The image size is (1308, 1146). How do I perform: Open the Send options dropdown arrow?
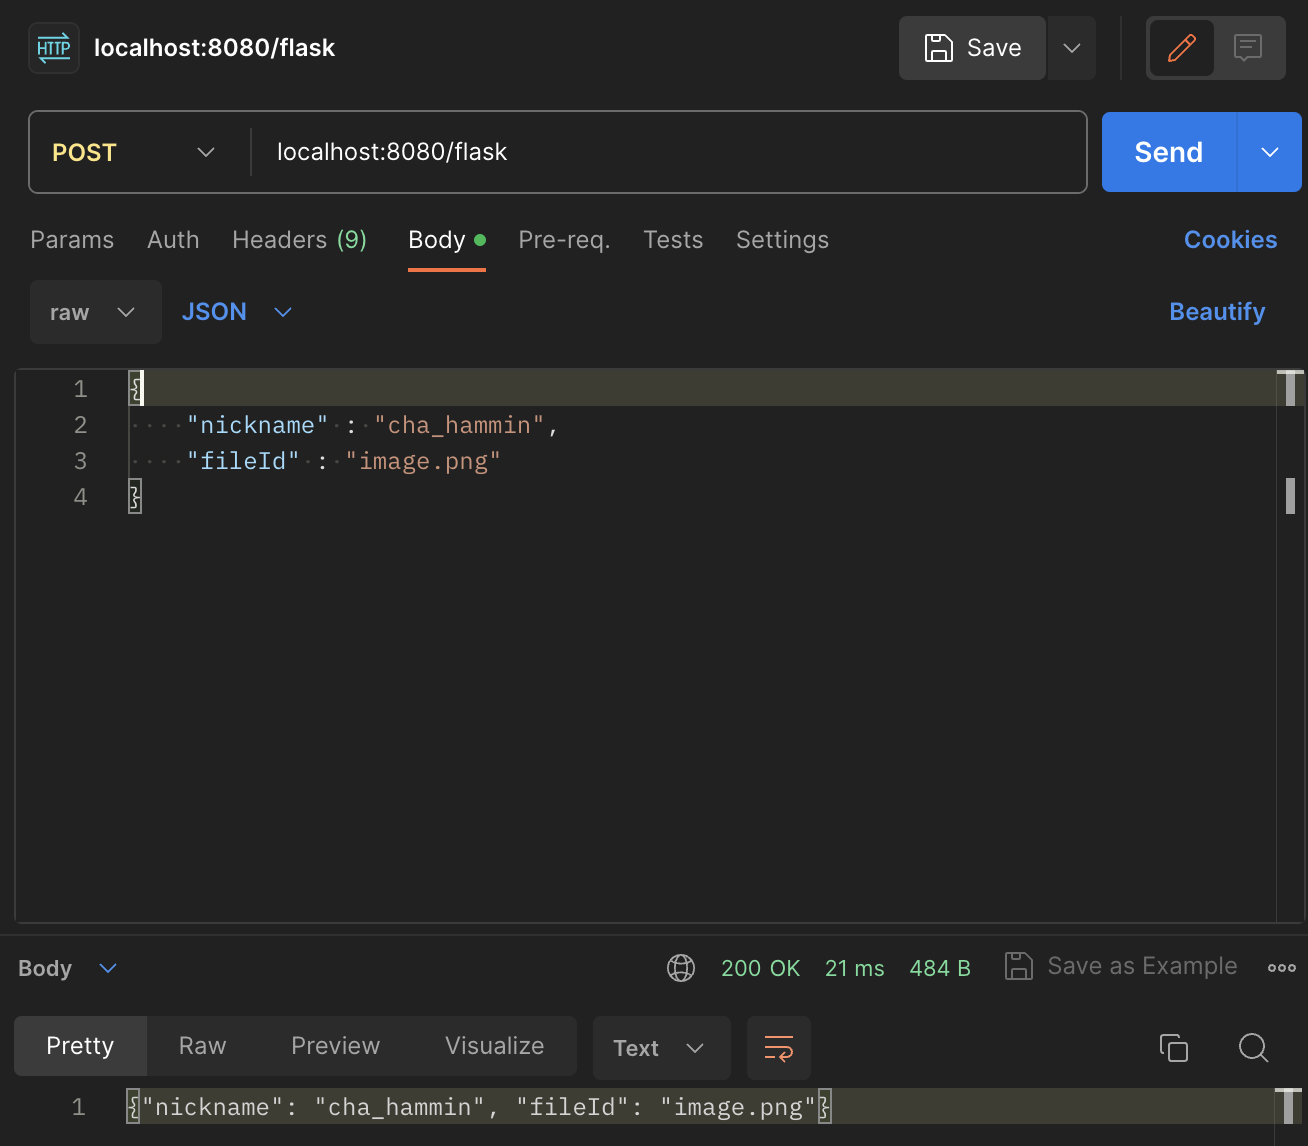tap(1270, 152)
